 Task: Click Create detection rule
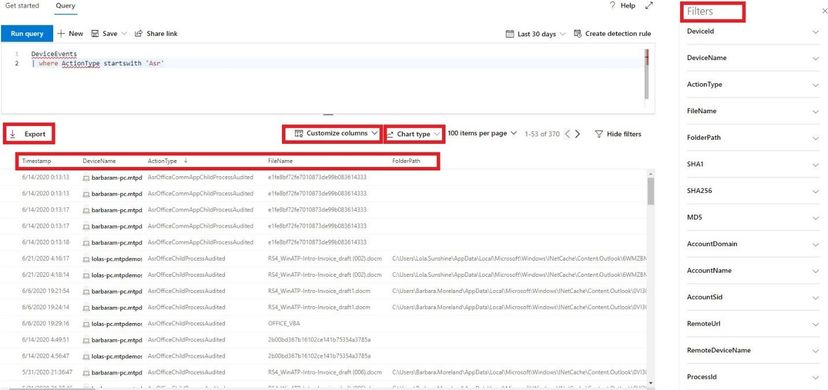point(613,34)
